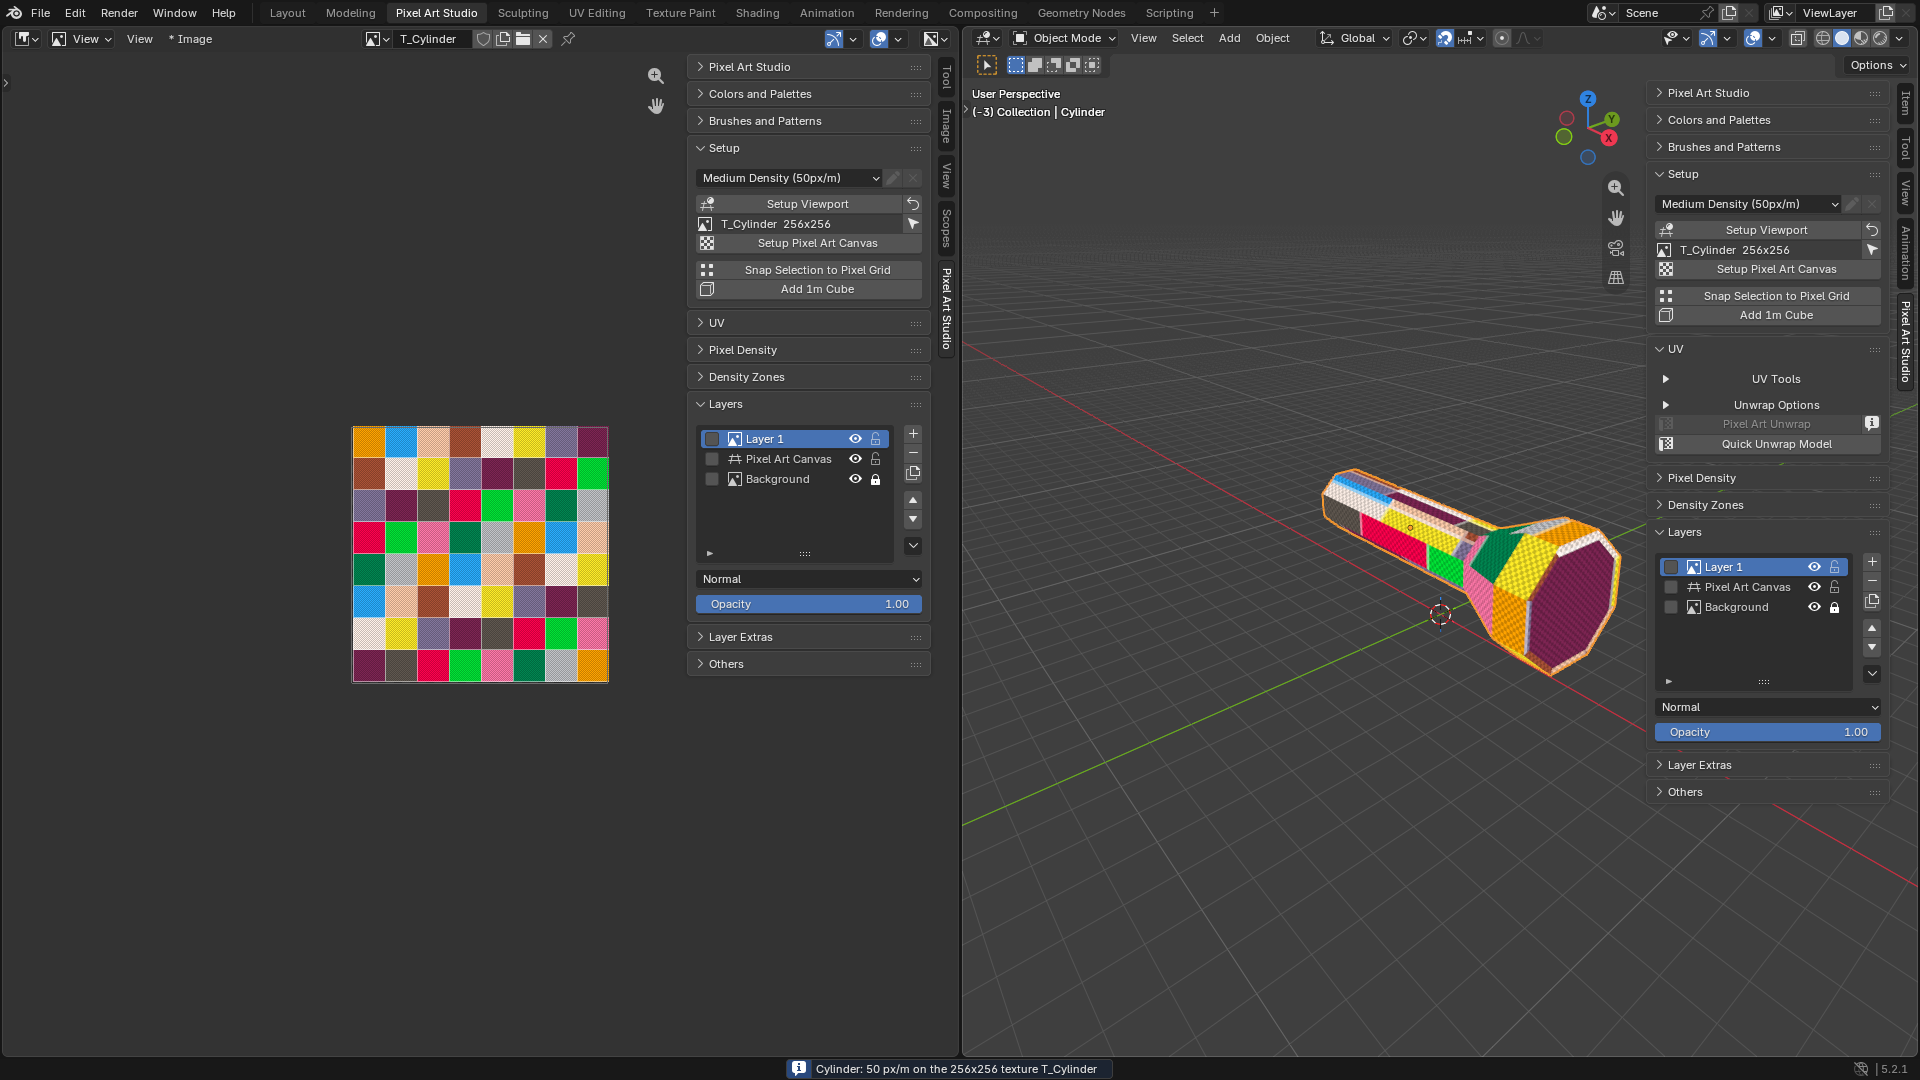Viewport: 1920px width, 1080px height.
Task: Click the zoom icon in 3D viewport
Action: click(x=1616, y=188)
